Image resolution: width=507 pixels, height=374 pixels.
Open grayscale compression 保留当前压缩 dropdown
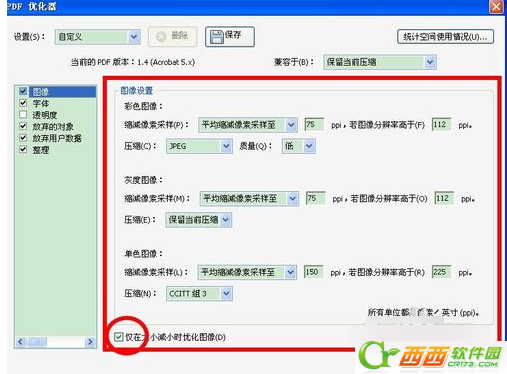tap(198, 220)
